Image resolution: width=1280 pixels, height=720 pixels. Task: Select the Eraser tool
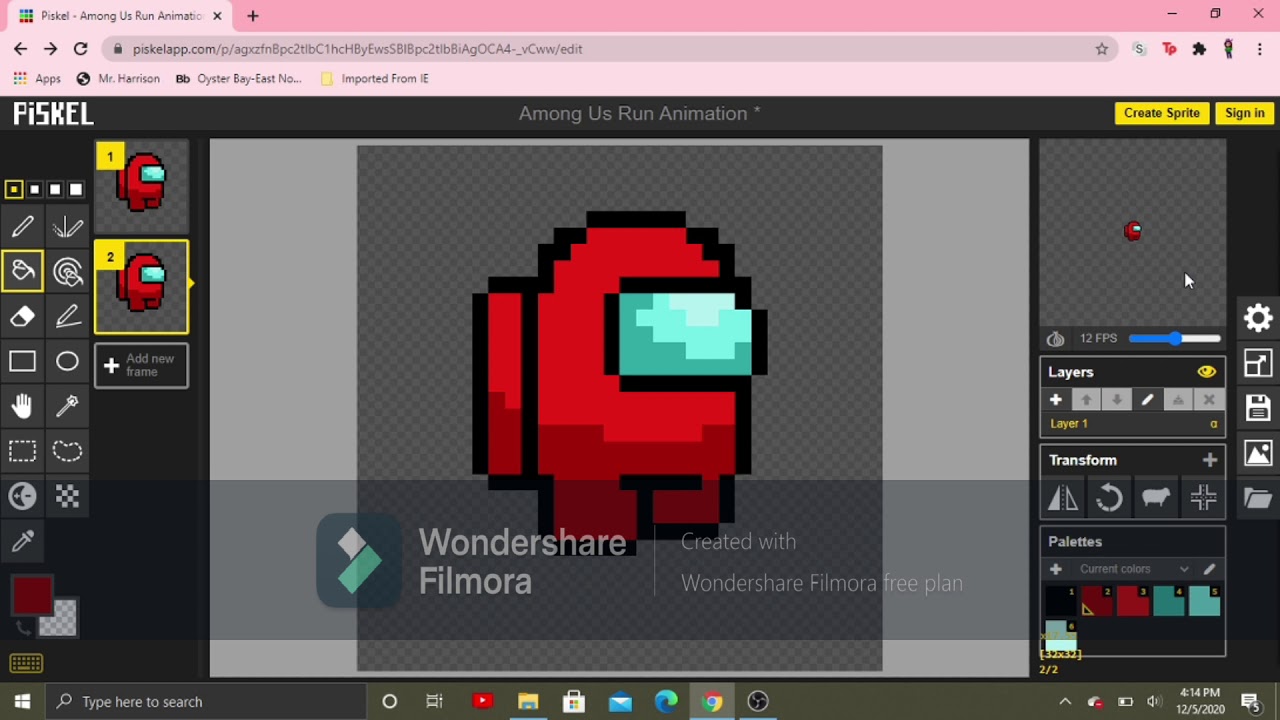tap(22, 317)
